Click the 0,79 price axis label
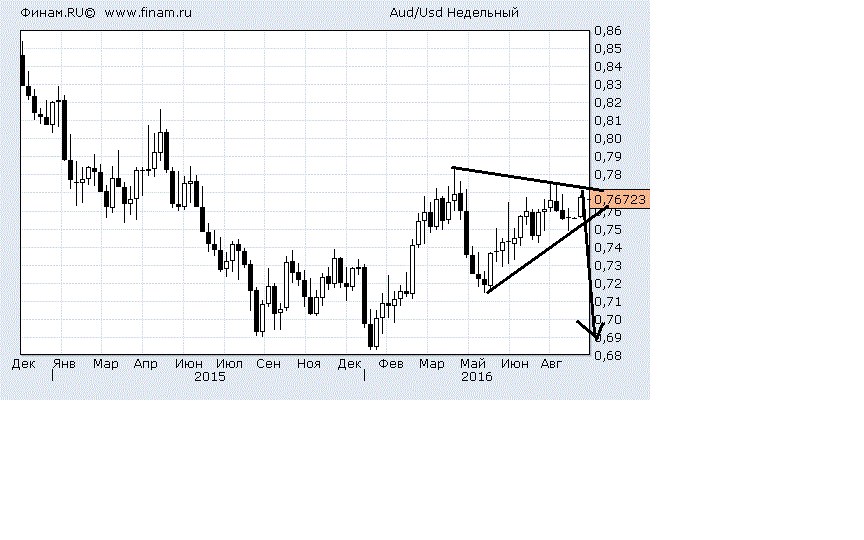Screen dimensions: 864x540 point(608,157)
